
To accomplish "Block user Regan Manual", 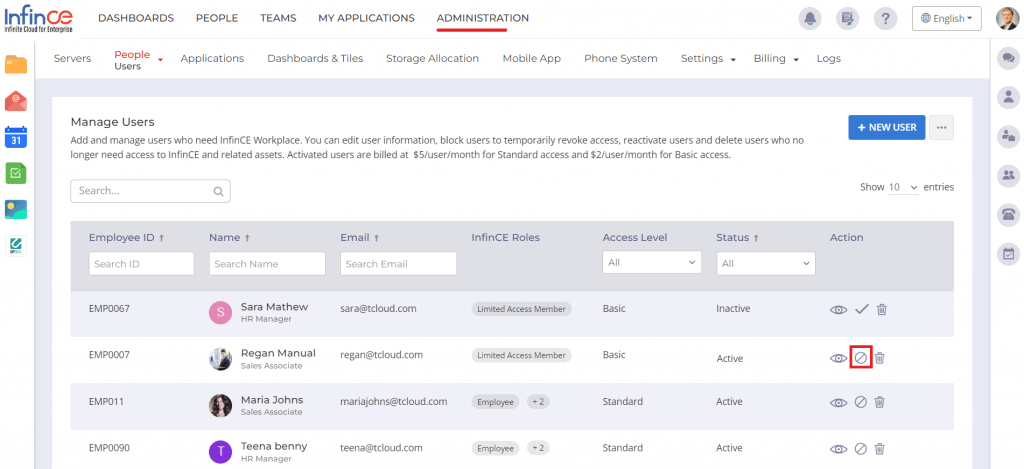I will (860, 358).
